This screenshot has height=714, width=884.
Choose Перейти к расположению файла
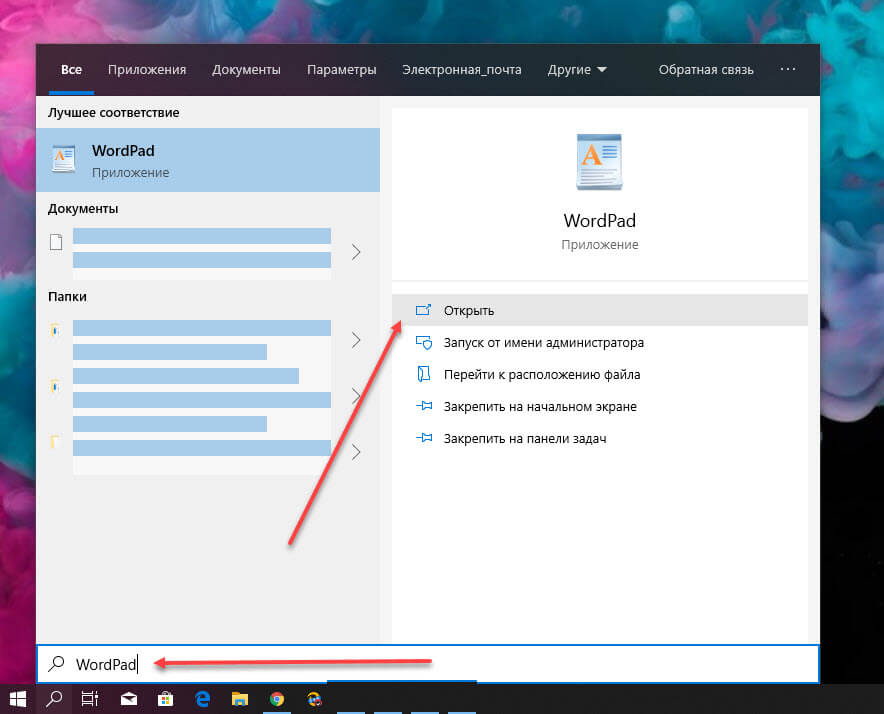[x=600, y=374]
